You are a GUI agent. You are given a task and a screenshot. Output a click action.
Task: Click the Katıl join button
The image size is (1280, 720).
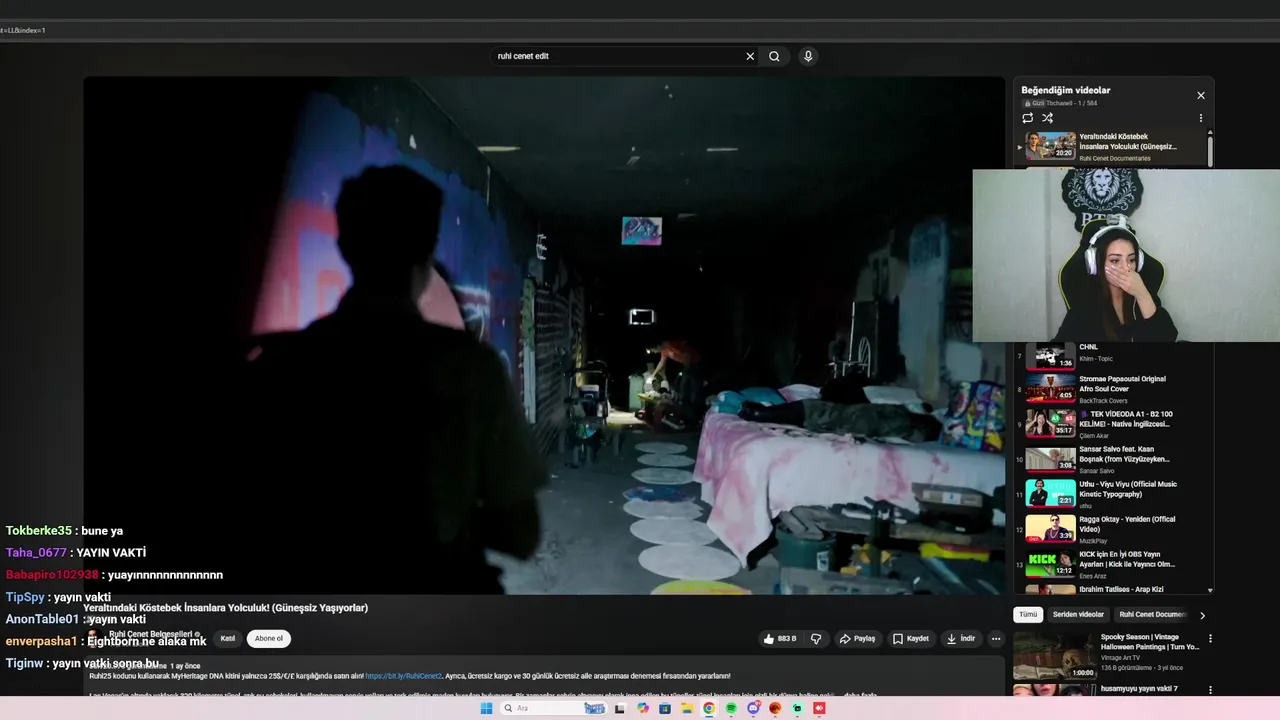[x=228, y=639]
